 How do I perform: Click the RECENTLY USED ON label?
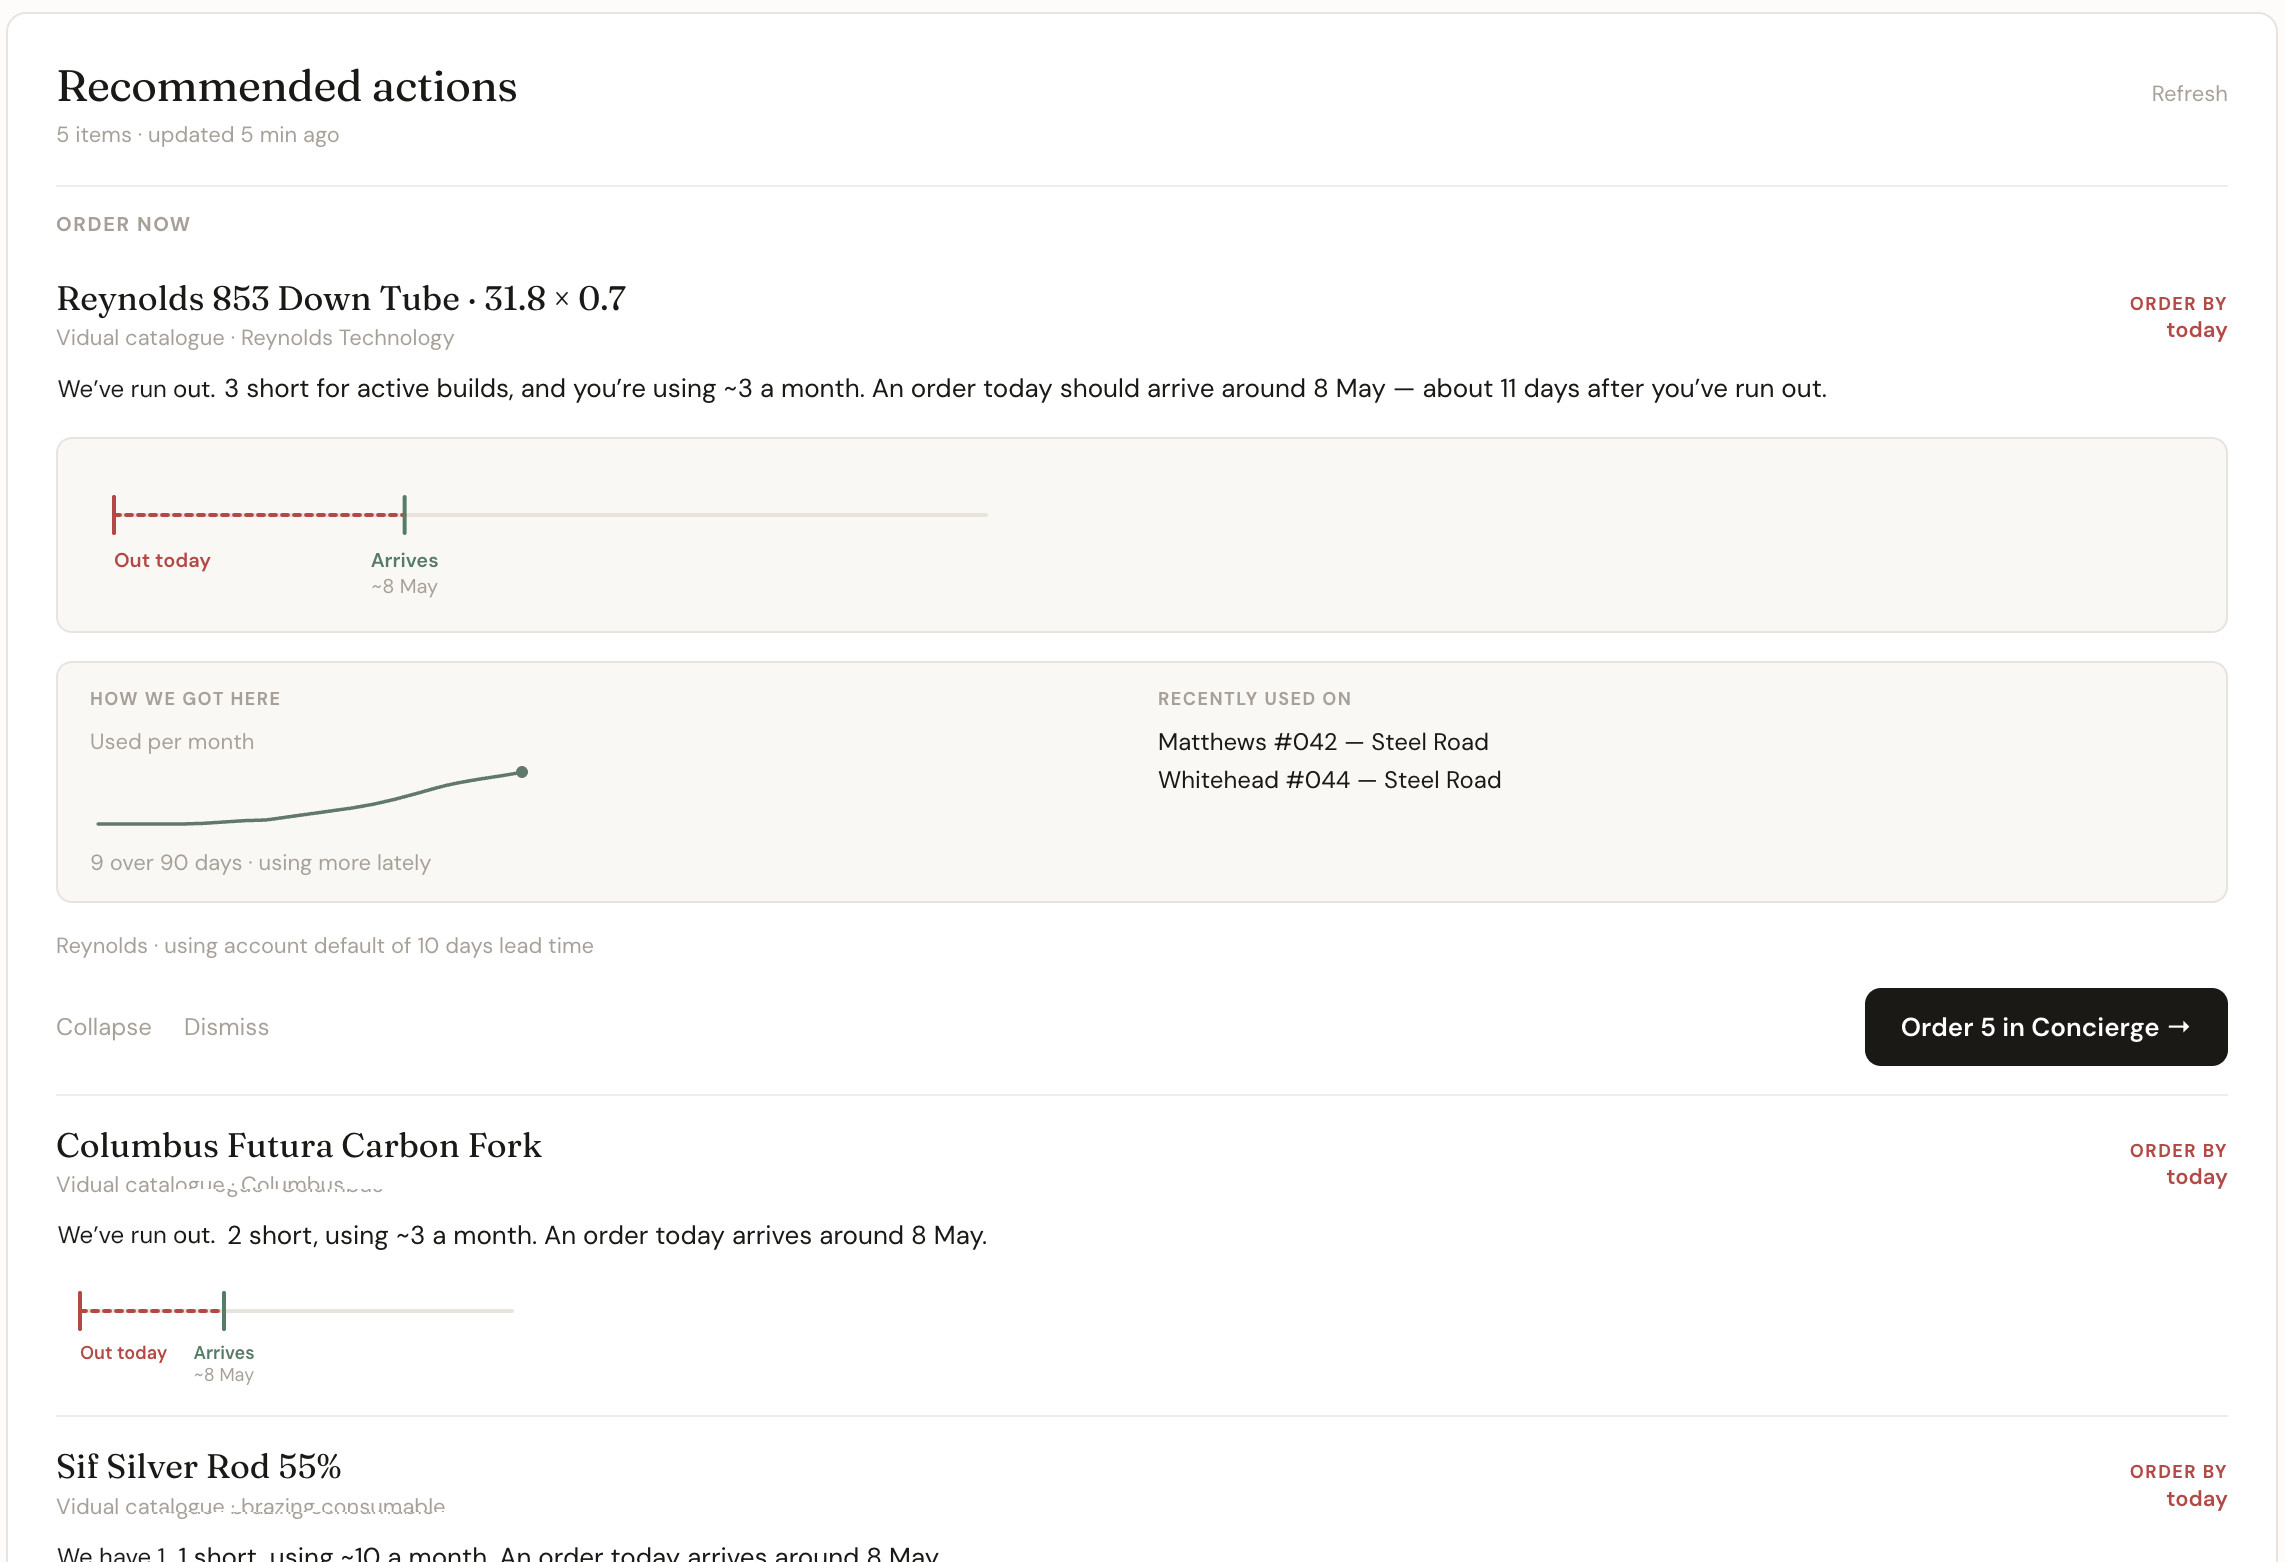coord(1255,699)
